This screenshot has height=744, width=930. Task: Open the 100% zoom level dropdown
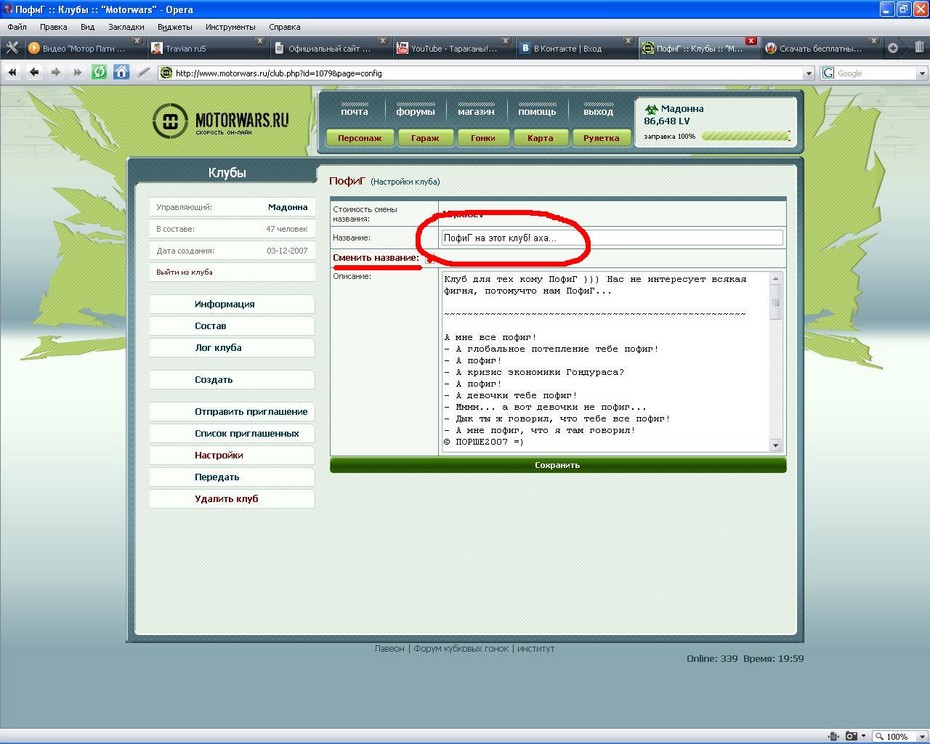pos(920,736)
